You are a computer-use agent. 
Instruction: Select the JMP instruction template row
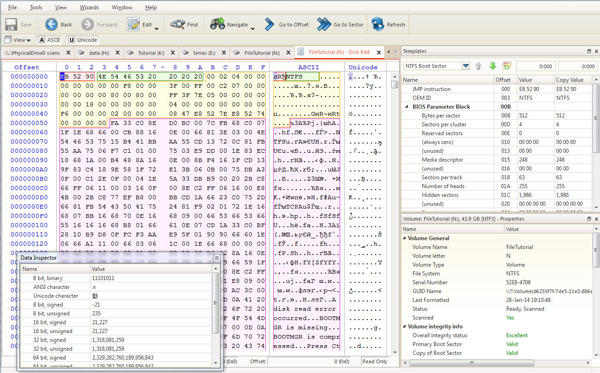tap(497, 89)
